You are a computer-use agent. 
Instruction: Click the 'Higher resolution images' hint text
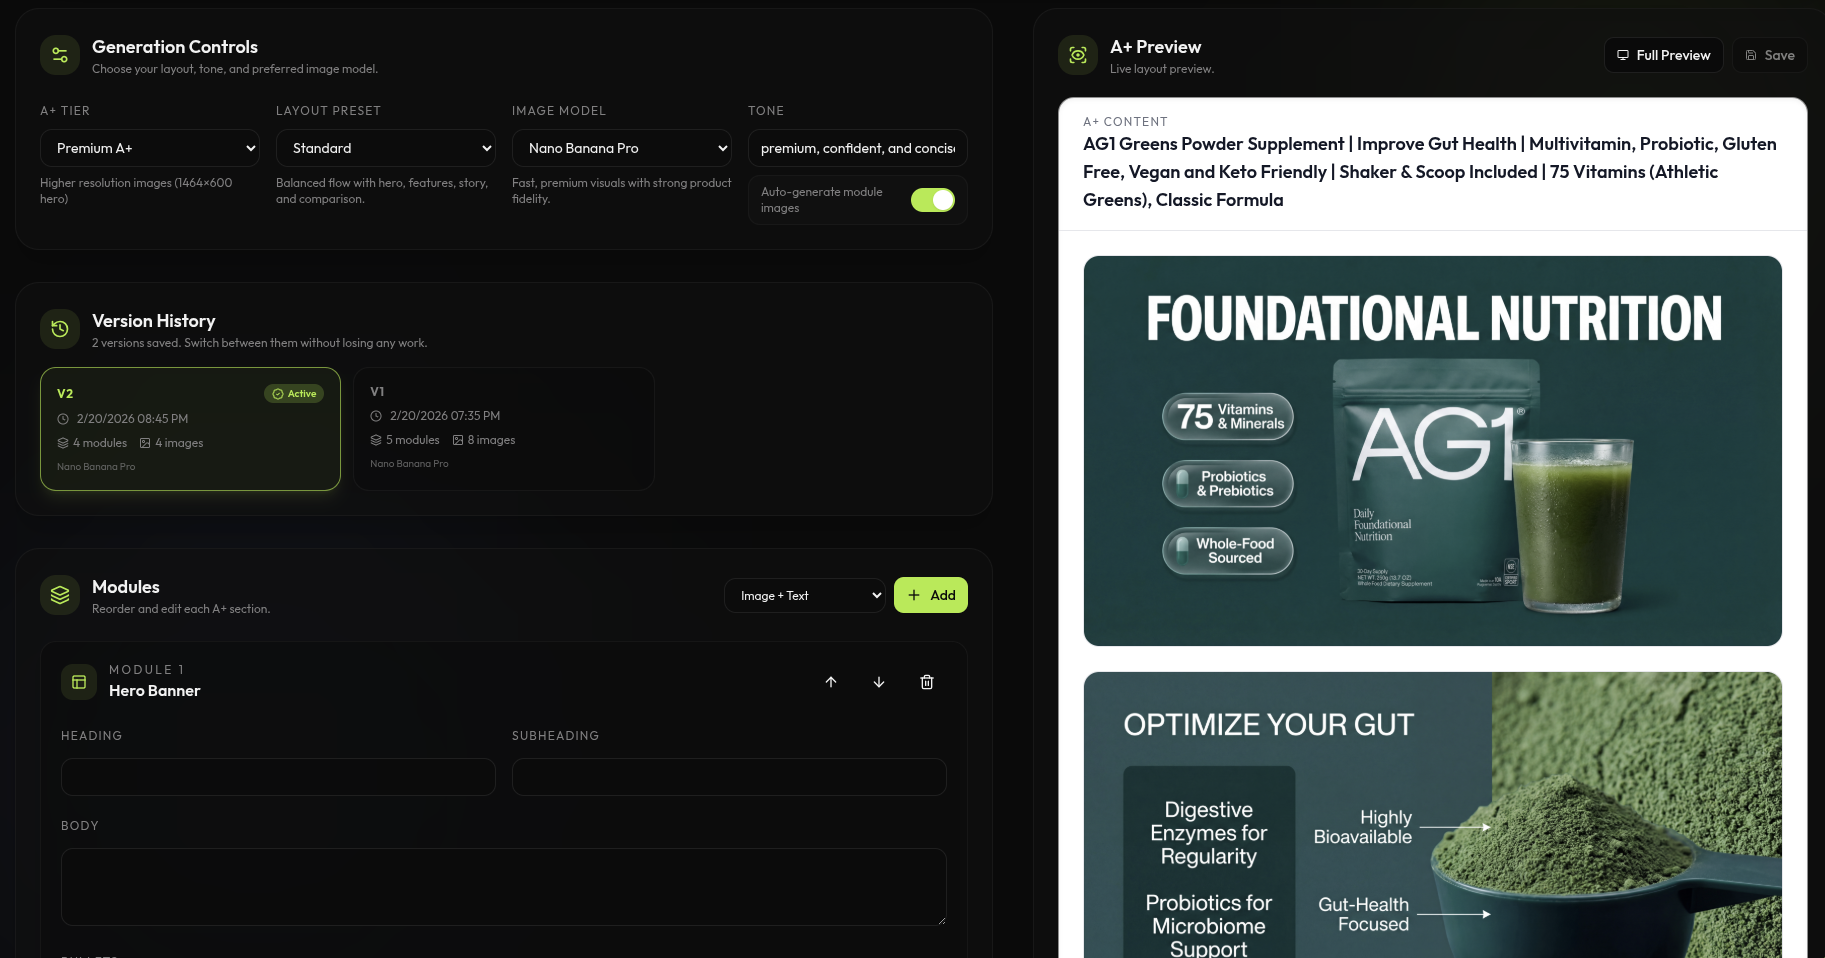(136, 191)
